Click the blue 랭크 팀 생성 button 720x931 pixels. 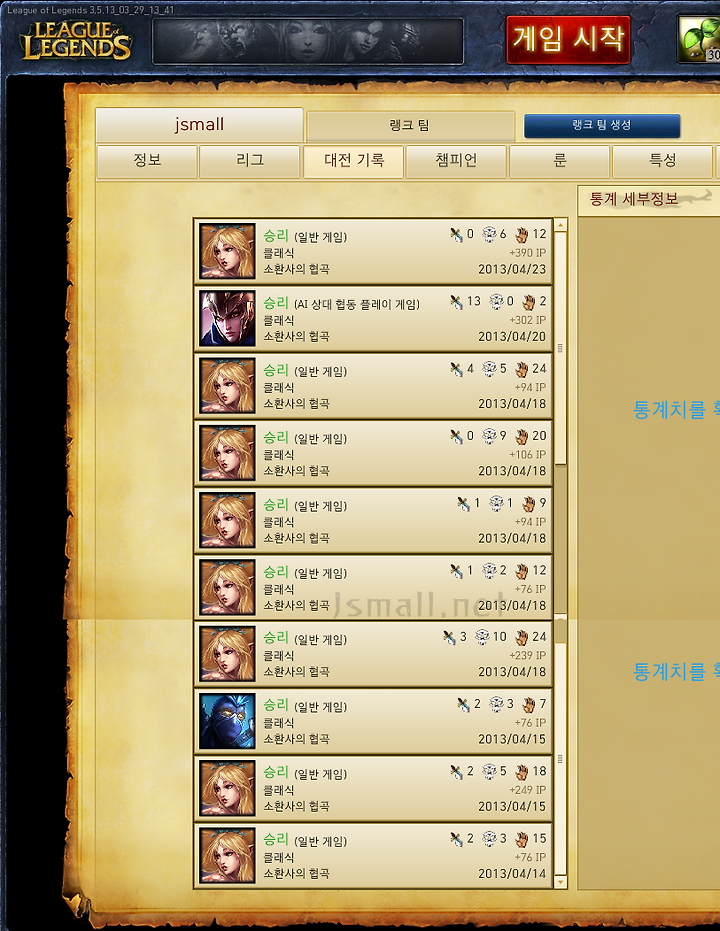click(602, 125)
